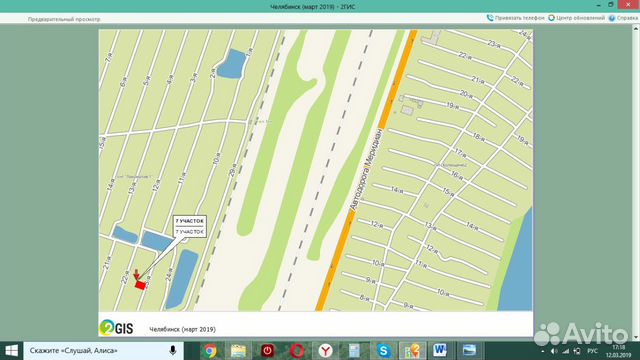Viewport: 640px width, 360px height.
Task: Click Автодорога Меридиан road label
Action: click(367, 169)
